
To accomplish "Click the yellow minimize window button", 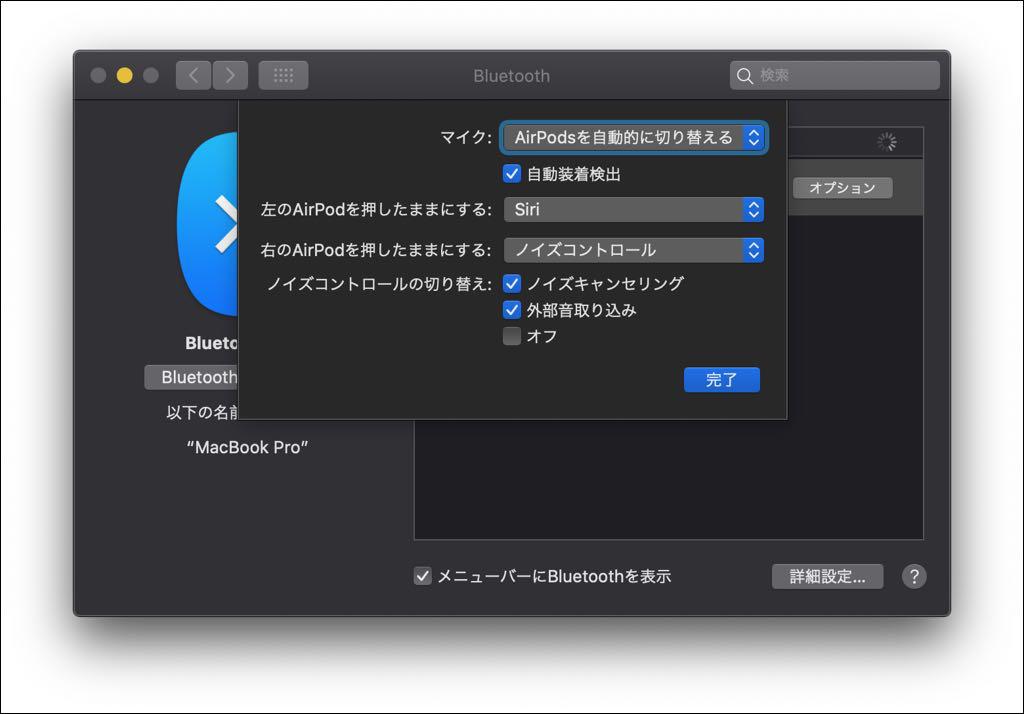I will 125,76.
